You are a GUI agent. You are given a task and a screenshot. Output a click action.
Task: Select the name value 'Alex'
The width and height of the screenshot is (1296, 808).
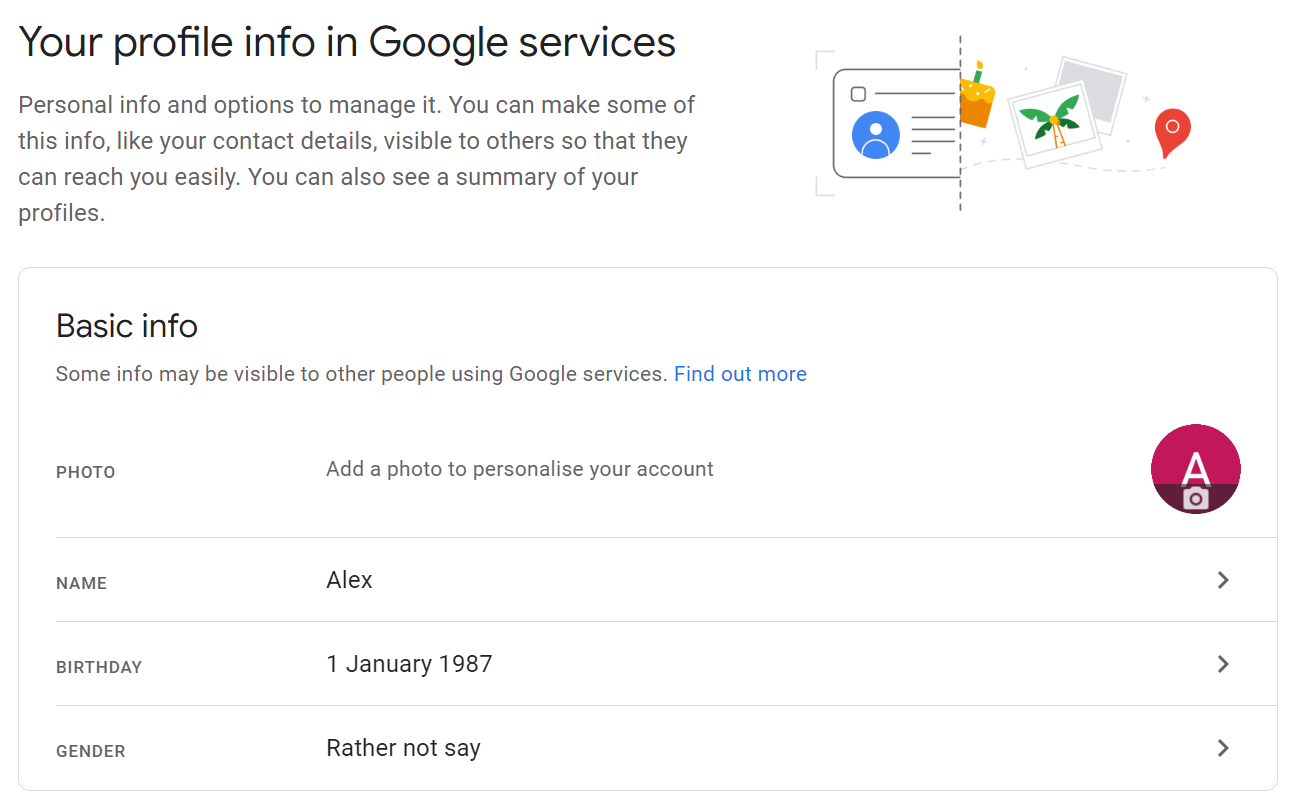tap(349, 580)
